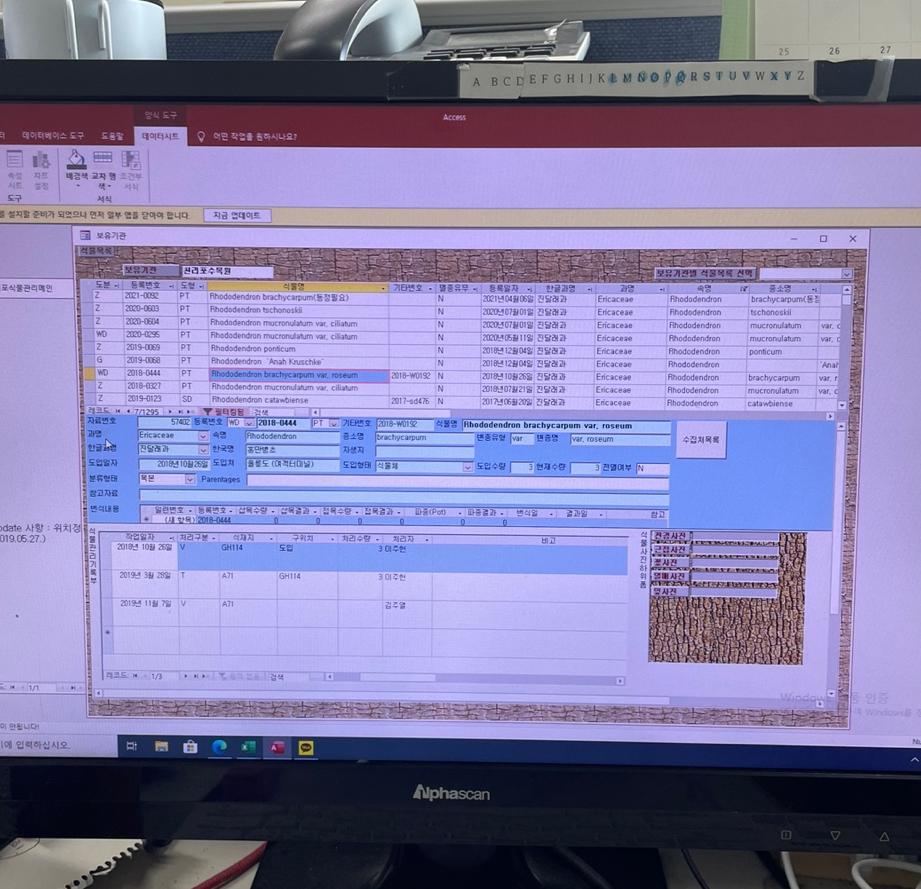Launch Microsoft Edge from the taskbar

tap(219, 747)
